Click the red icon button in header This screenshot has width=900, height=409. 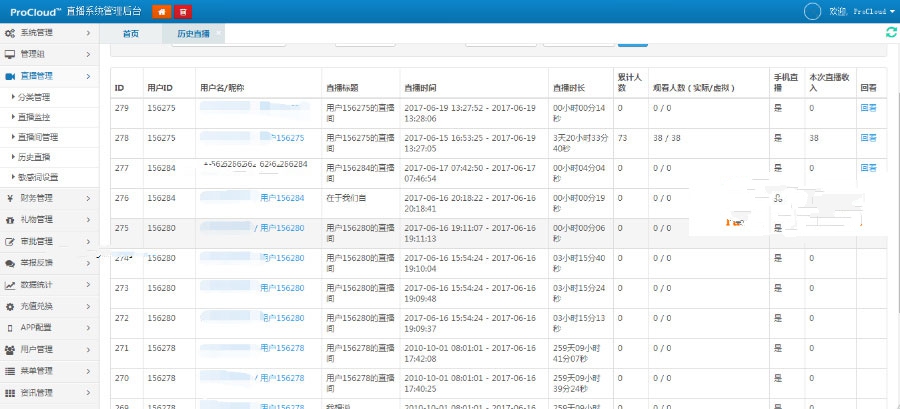[x=181, y=11]
